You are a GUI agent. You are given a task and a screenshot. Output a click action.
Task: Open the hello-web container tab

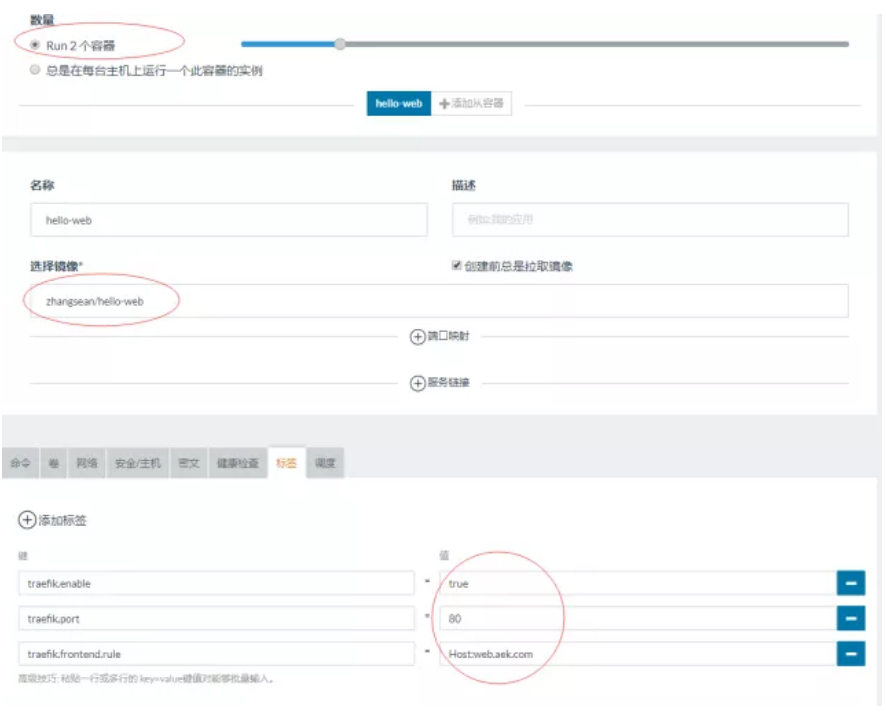tap(399, 103)
